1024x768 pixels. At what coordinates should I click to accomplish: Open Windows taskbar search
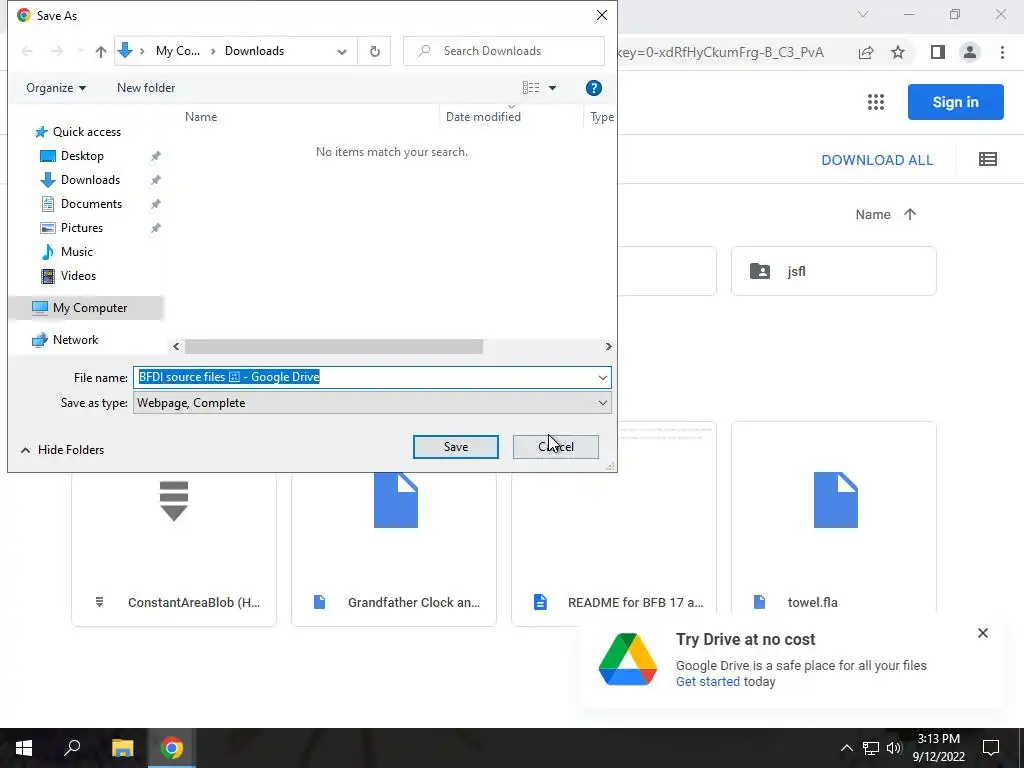pyautogui.click(x=72, y=748)
